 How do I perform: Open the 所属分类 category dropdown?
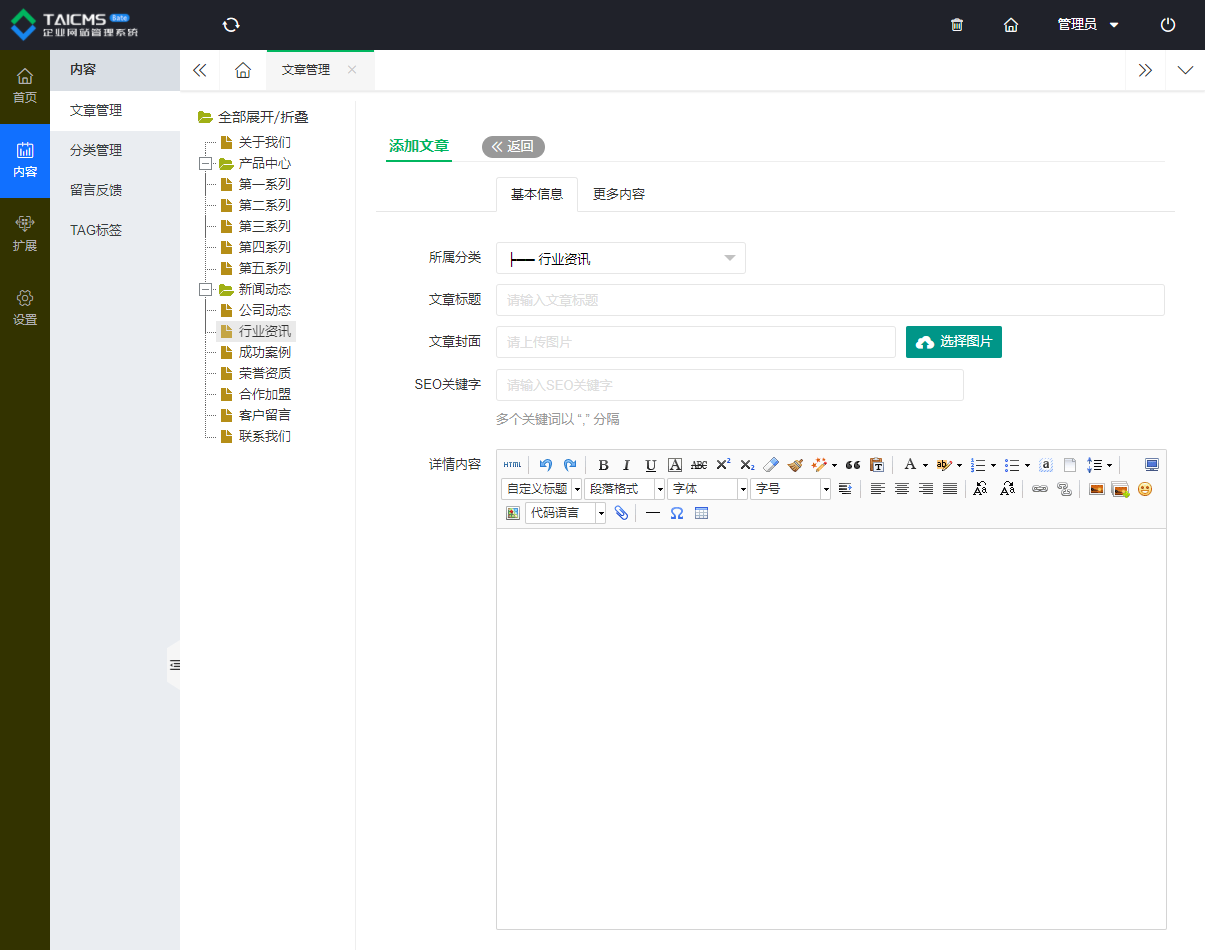pyautogui.click(x=620, y=259)
